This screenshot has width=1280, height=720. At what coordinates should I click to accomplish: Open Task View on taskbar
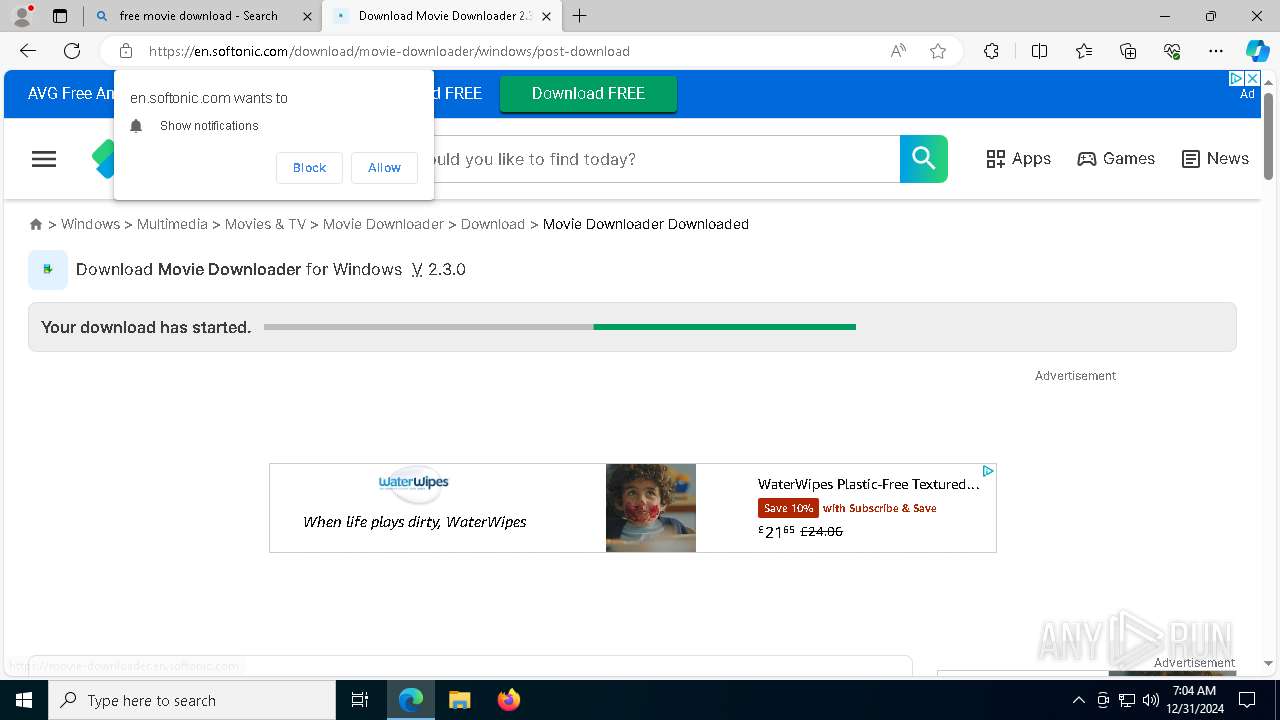click(360, 700)
